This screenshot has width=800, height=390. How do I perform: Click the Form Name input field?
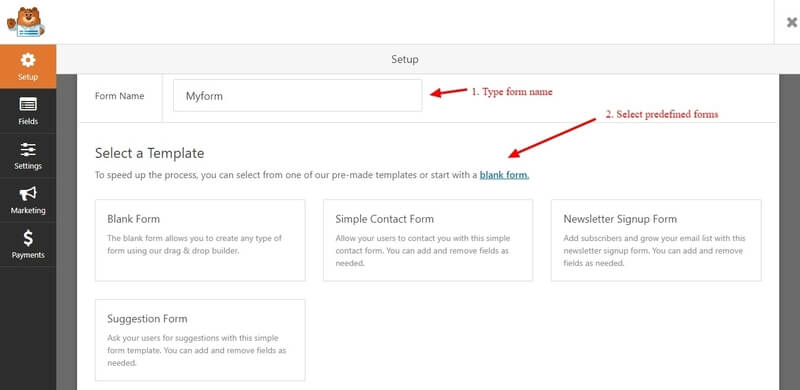(297, 95)
